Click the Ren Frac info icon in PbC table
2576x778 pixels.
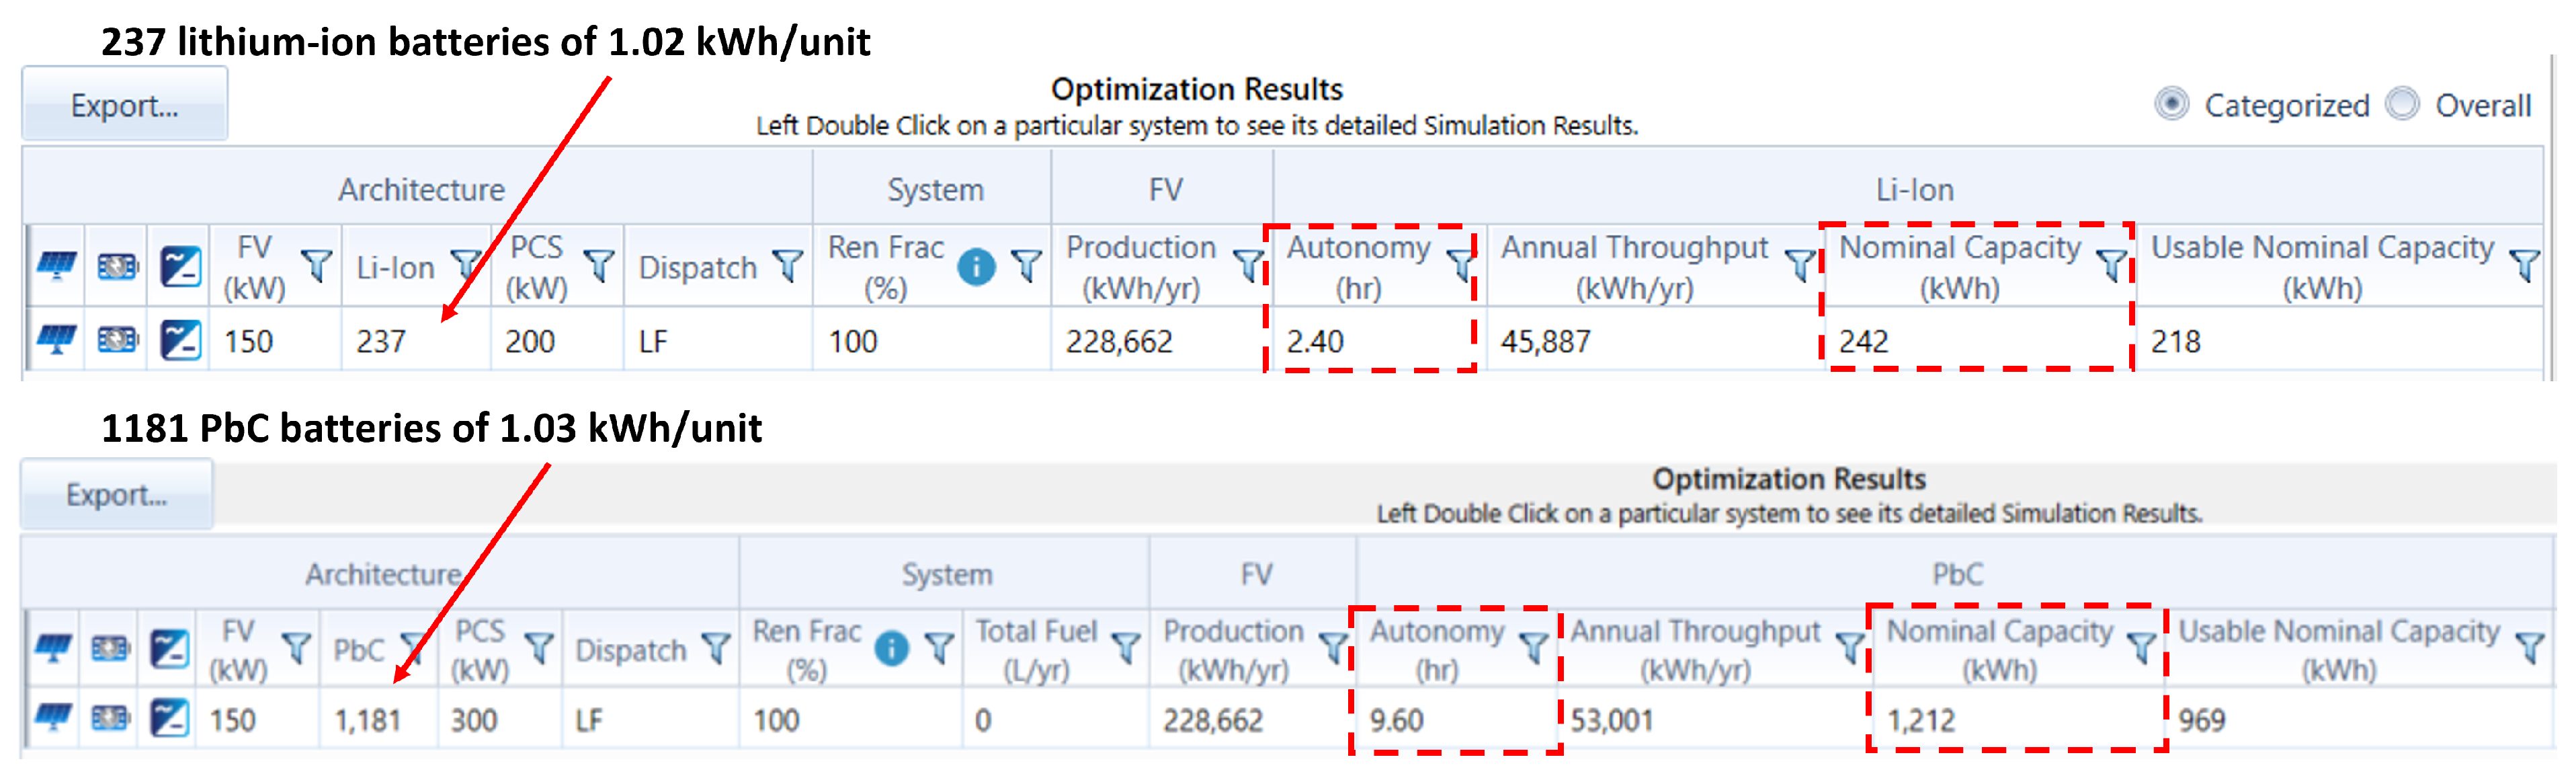click(891, 649)
